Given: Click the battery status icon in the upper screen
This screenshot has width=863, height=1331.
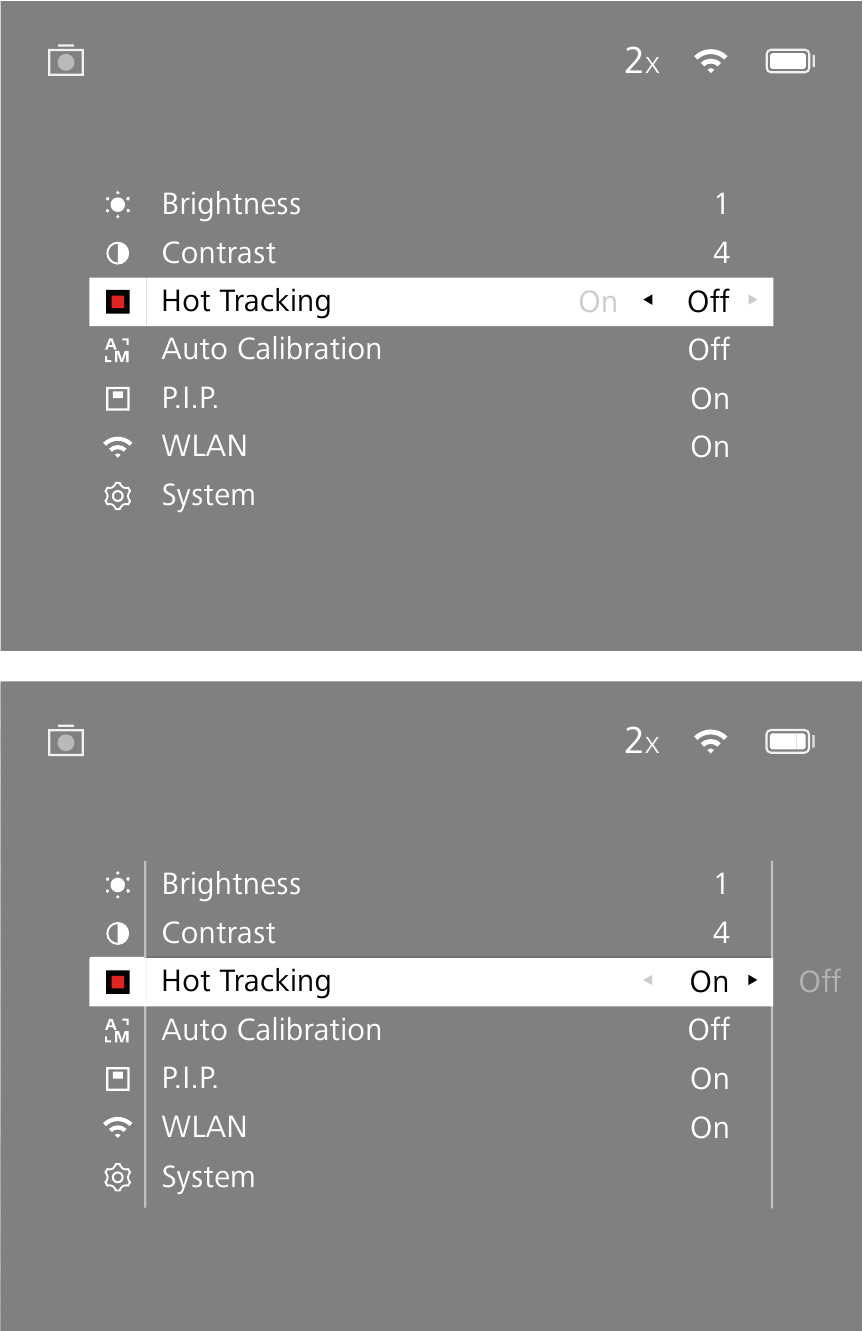Looking at the screenshot, I should pyautogui.click(x=790, y=62).
